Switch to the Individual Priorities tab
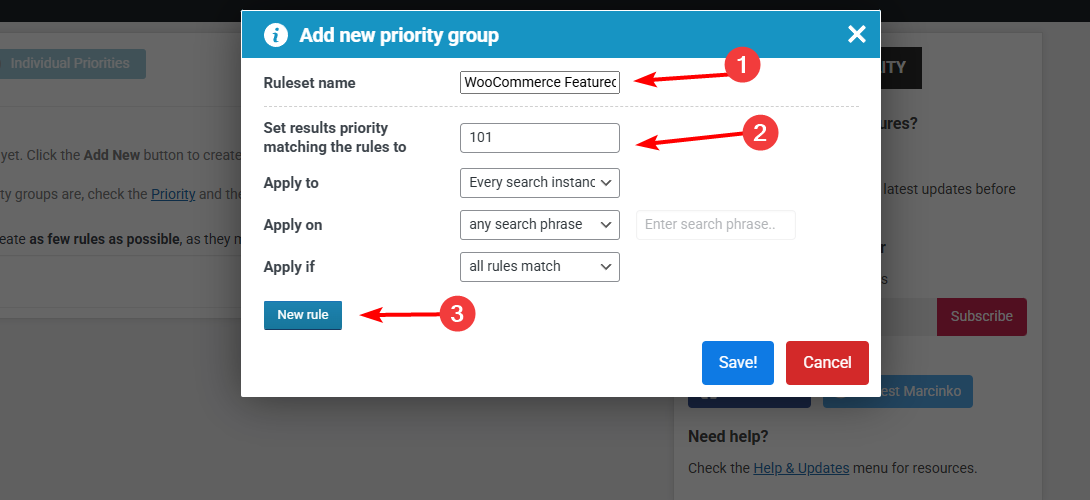 tap(71, 64)
